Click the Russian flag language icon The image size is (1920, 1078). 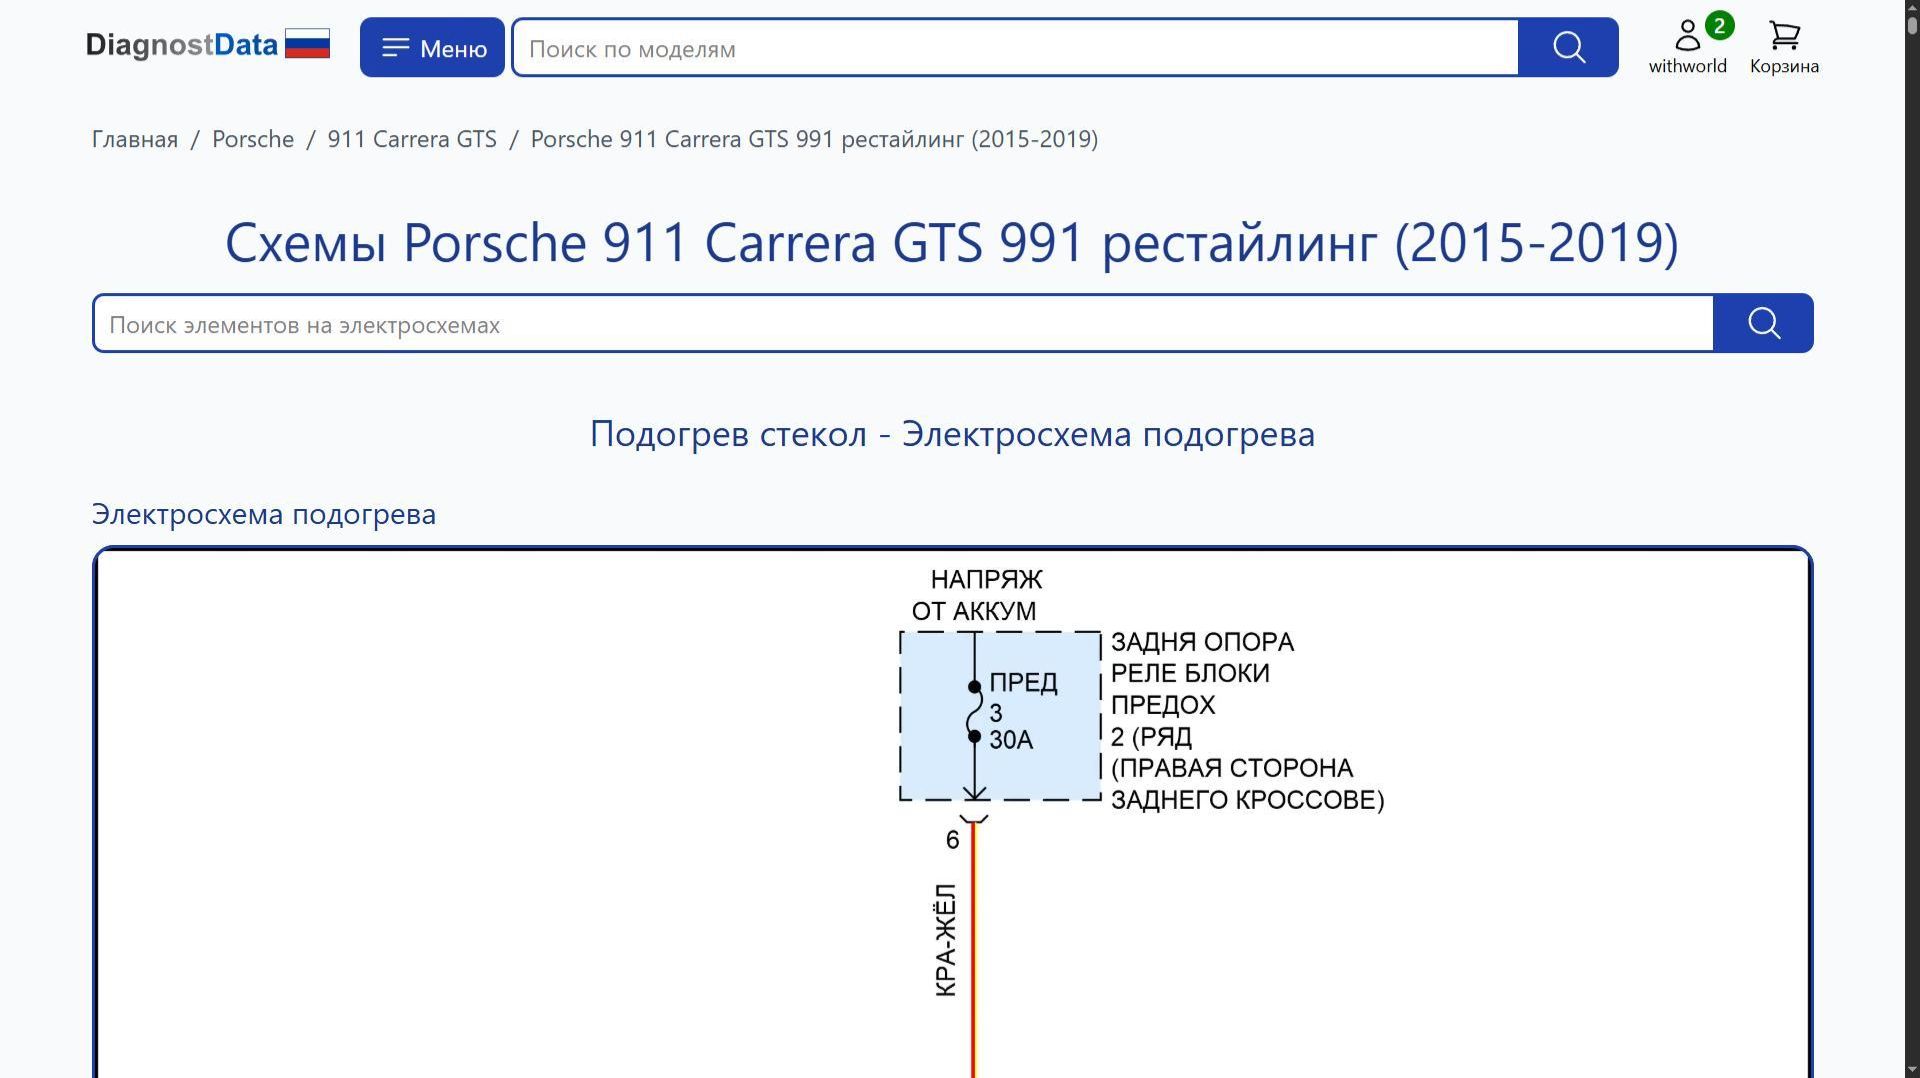click(x=307, y=44)
